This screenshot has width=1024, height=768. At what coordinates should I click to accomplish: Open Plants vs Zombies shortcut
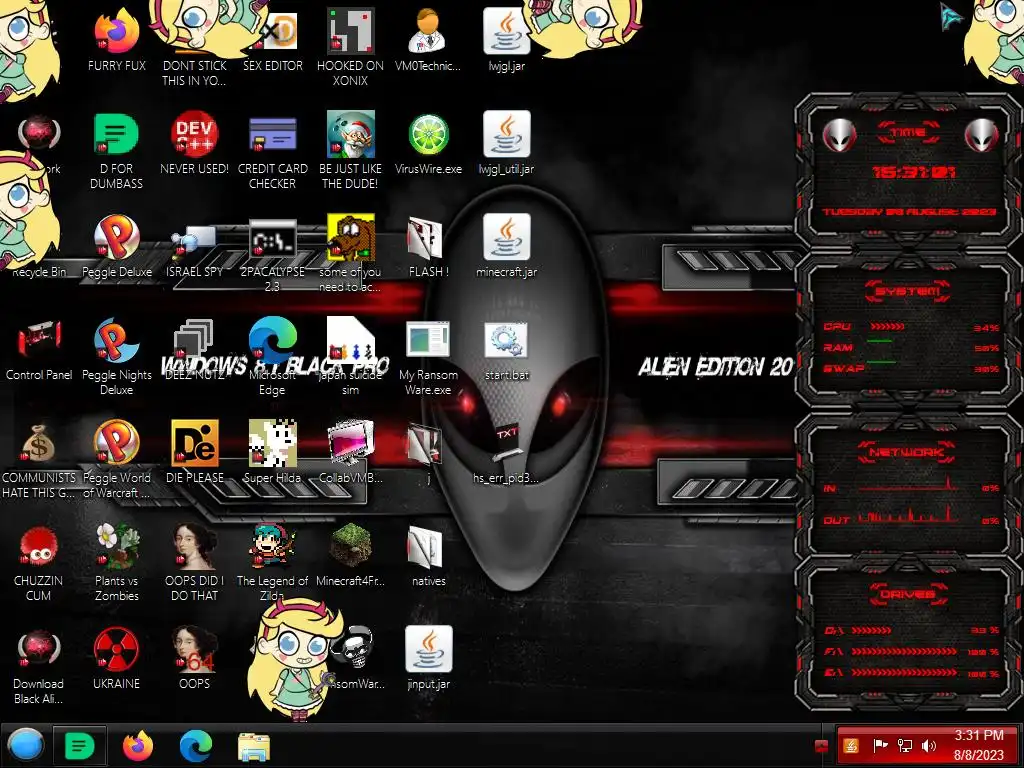[116, 546]
